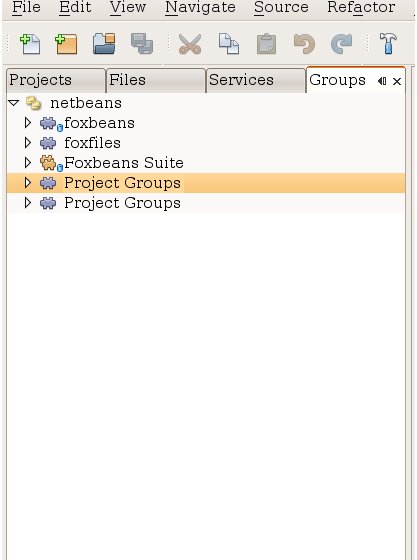417x560 pixels.
Task: Click the Foxbeans Suite orange icon
Action: [x=51, y=164]
